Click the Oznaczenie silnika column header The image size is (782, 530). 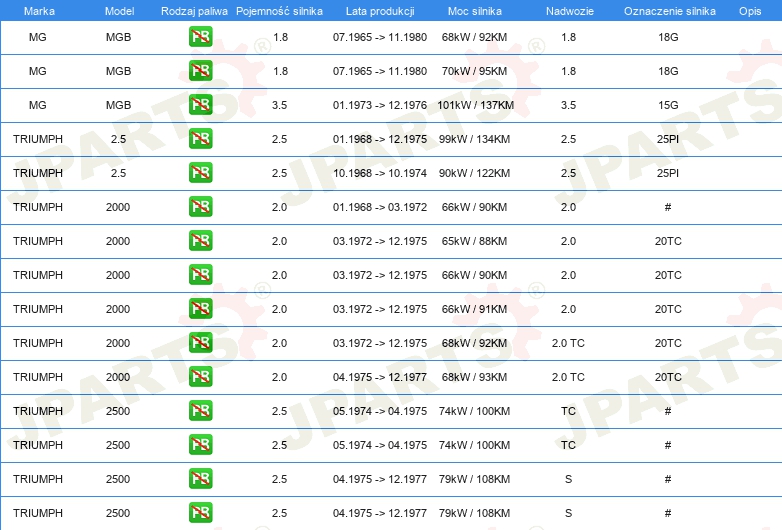pos(670,11)
